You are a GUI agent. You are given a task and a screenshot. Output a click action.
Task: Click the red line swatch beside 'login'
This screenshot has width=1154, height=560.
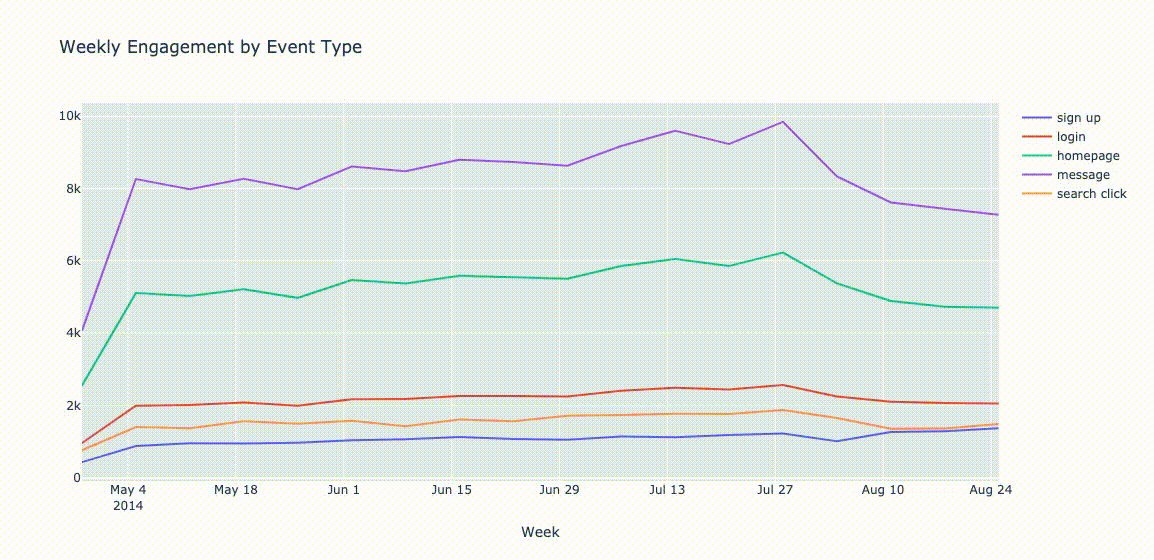point(1038,137)
